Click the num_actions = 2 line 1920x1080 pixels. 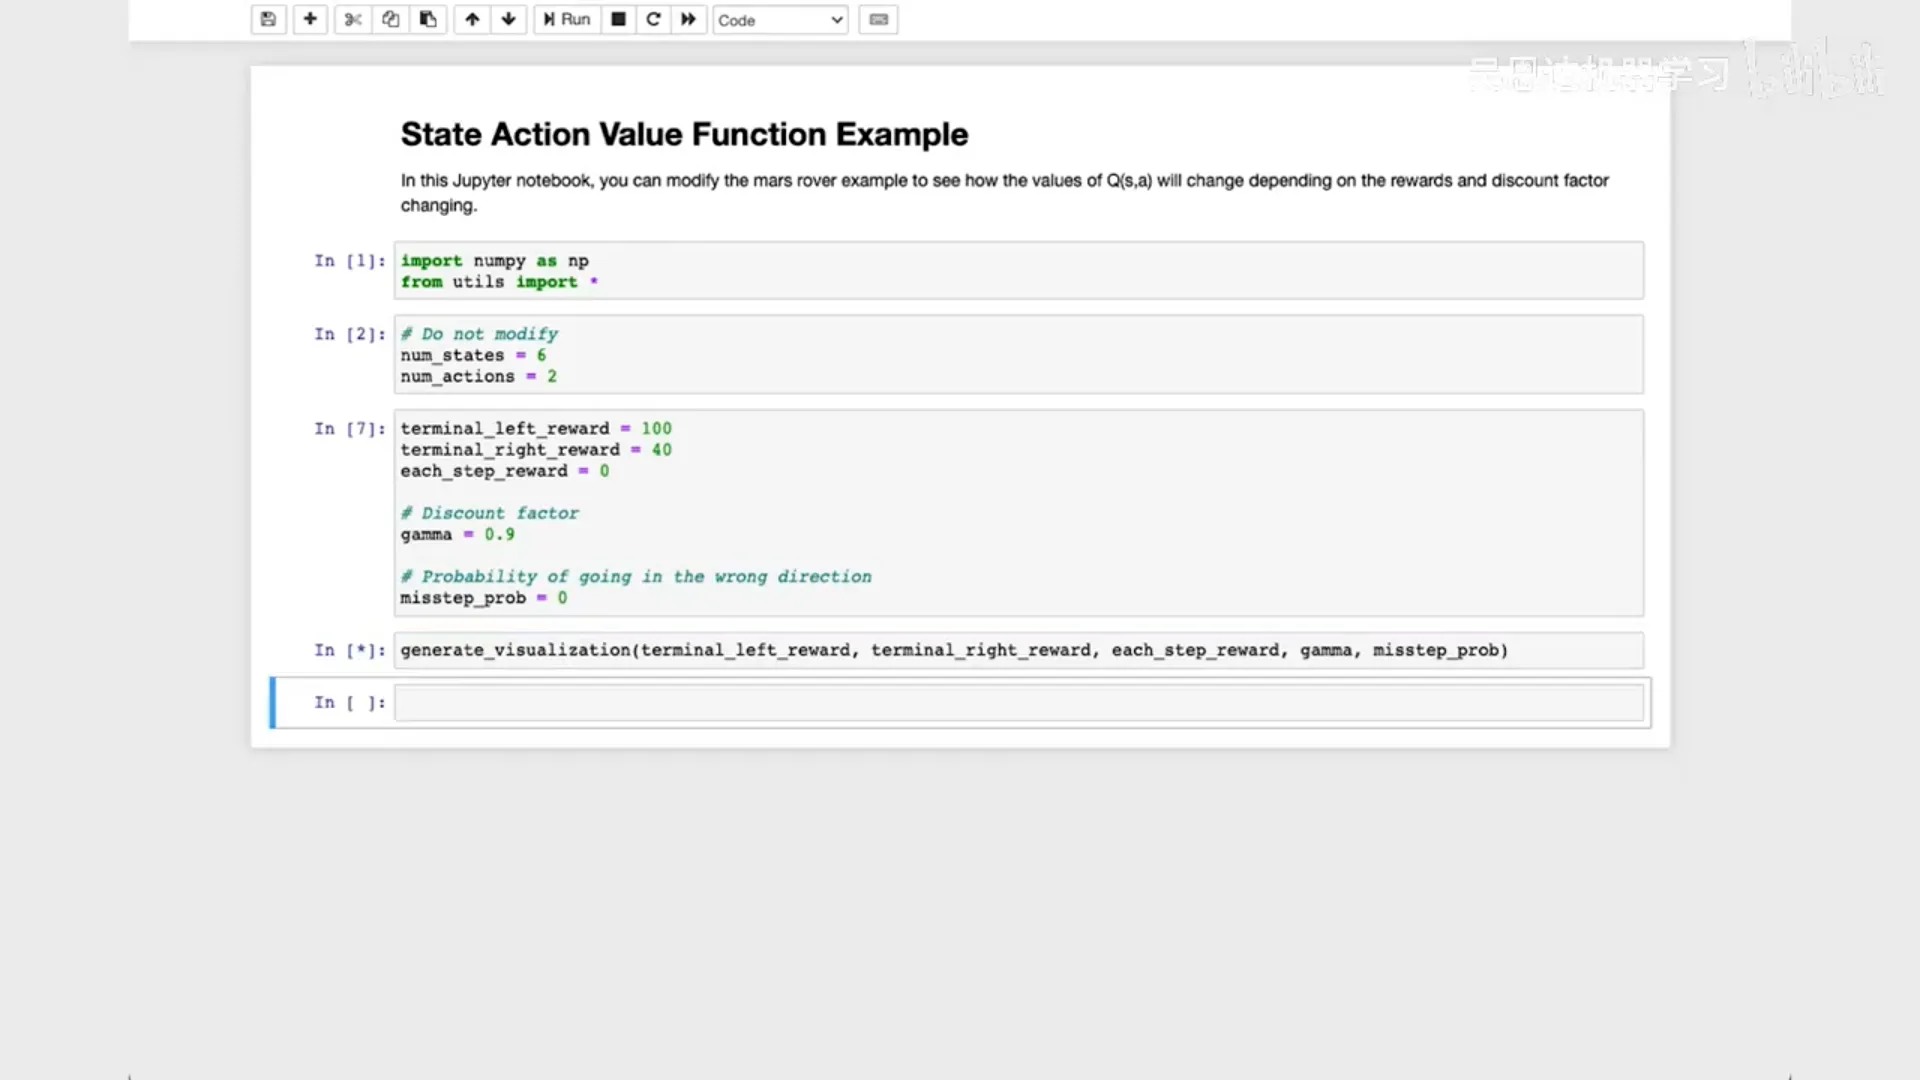pyautogui.click(x=478, y=377)
